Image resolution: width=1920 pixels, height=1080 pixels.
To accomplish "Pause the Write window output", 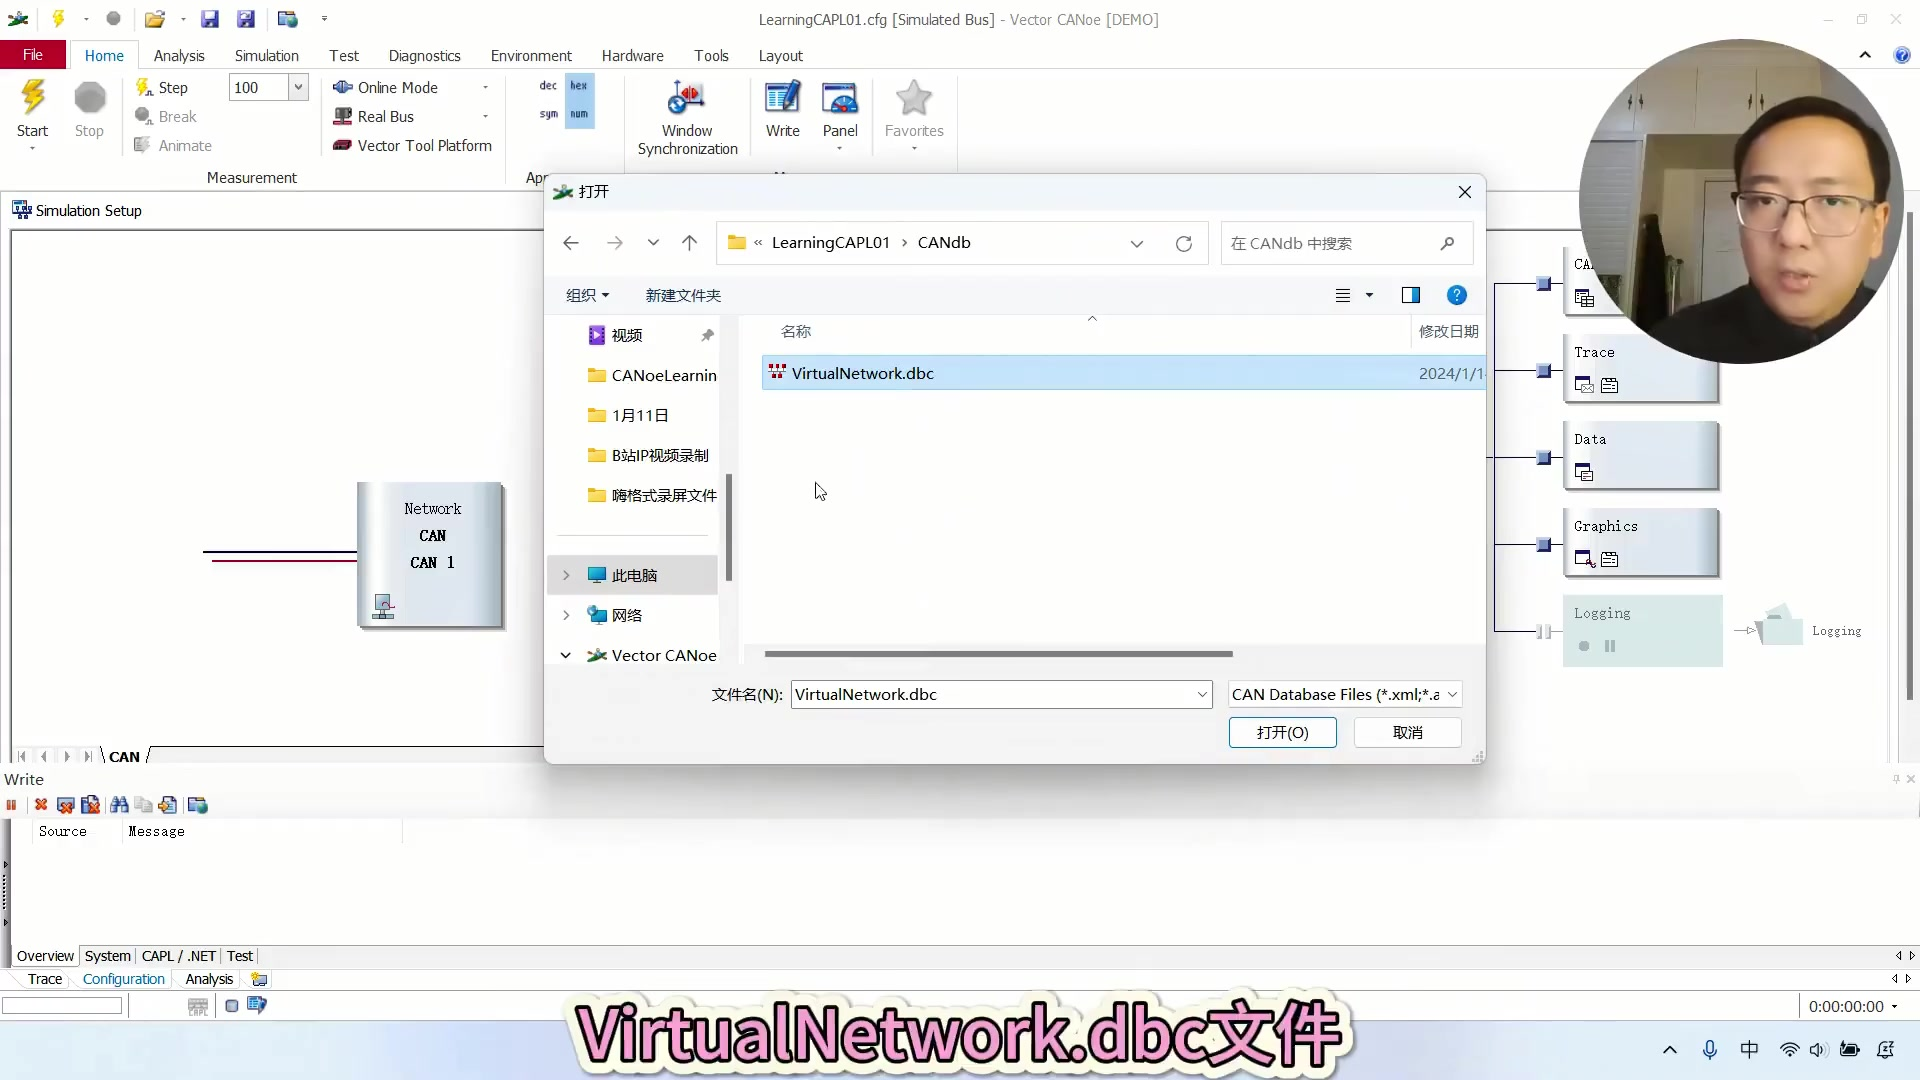I will coord(12,805).
